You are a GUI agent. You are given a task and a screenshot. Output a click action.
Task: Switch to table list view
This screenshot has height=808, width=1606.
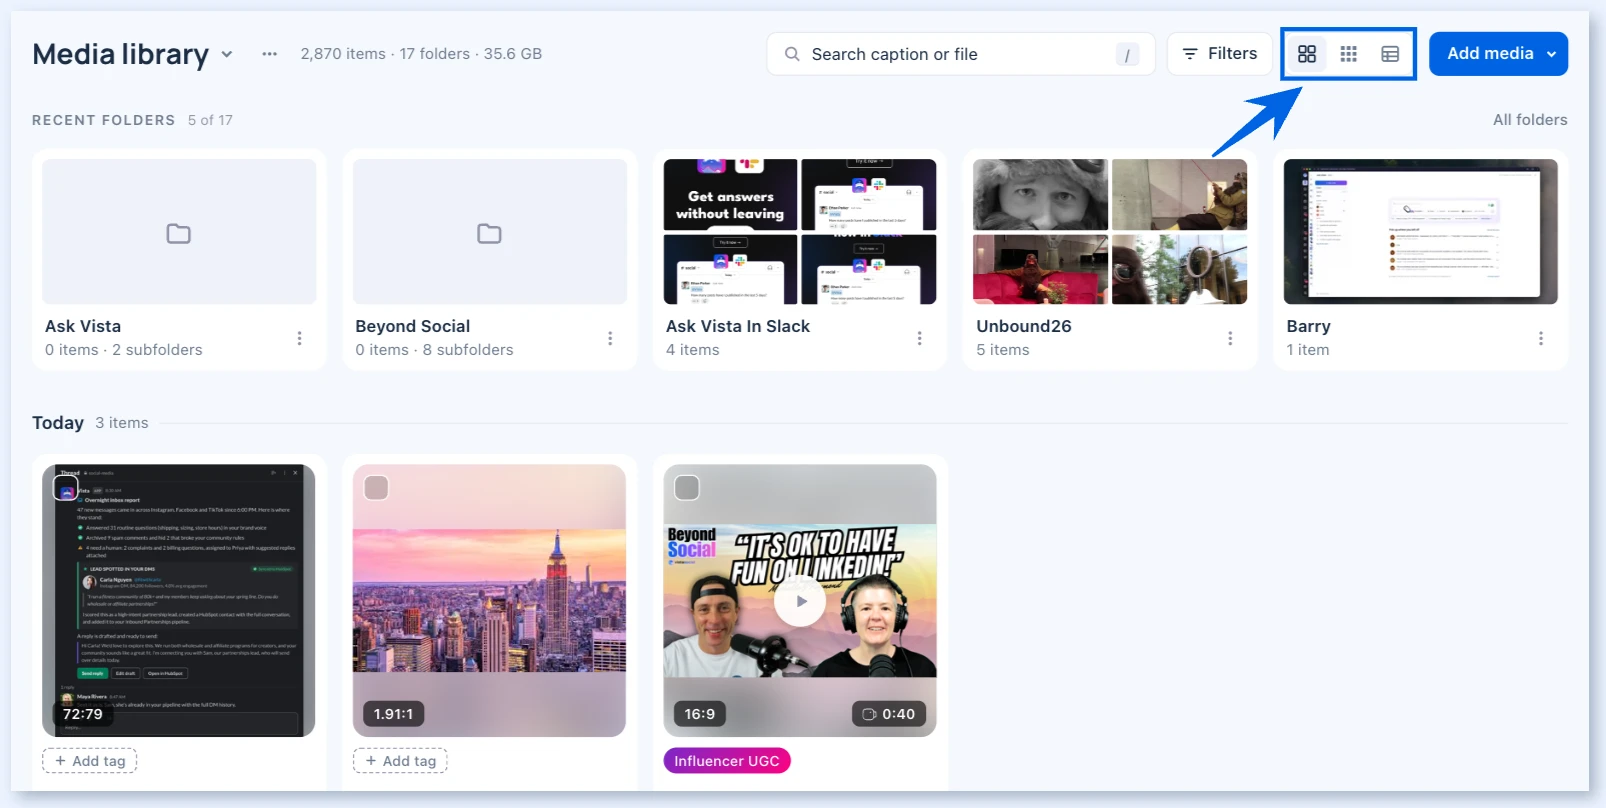pyautogui.click(x=1390, y=54)
